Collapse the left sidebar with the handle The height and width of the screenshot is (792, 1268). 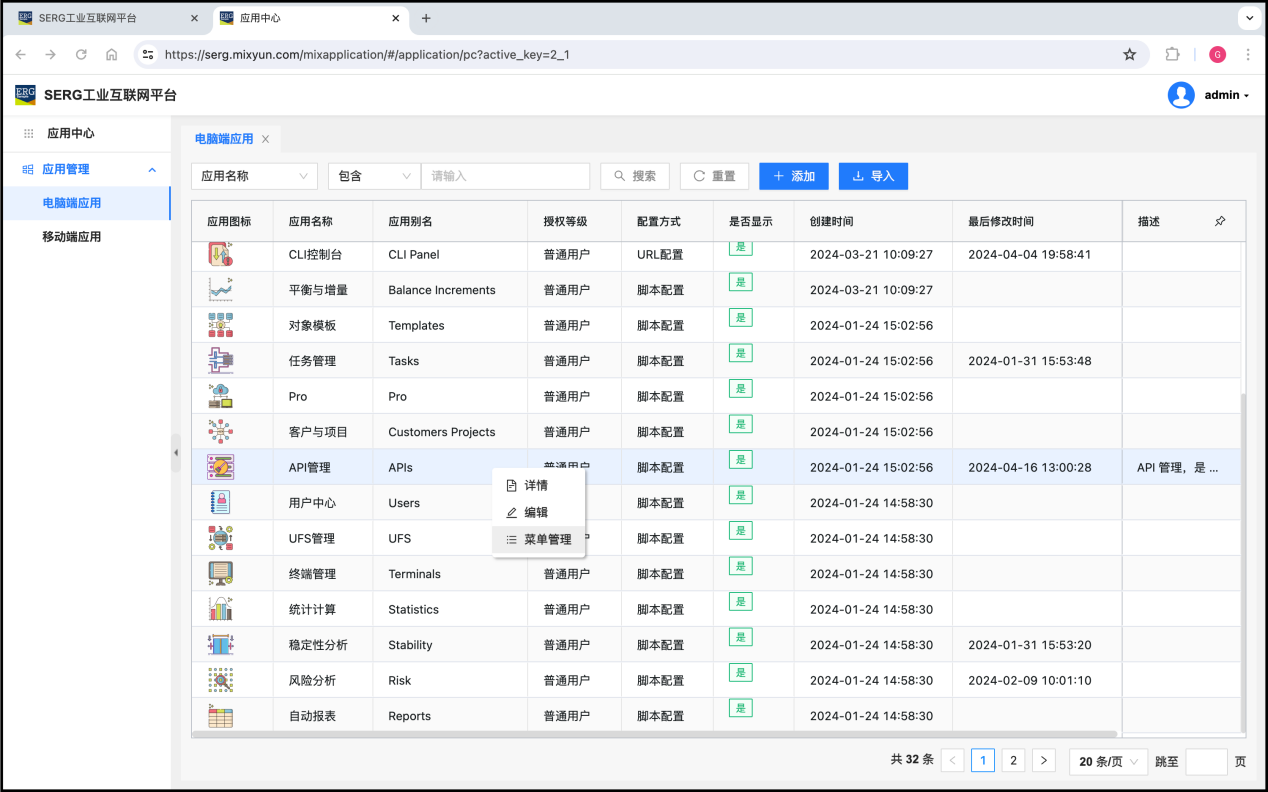[176, 453]
